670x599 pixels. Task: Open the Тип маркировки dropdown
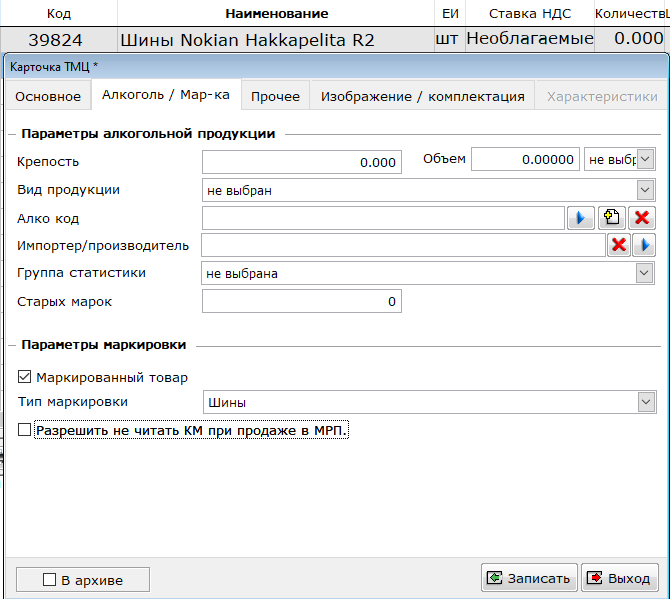coord(646,402)
